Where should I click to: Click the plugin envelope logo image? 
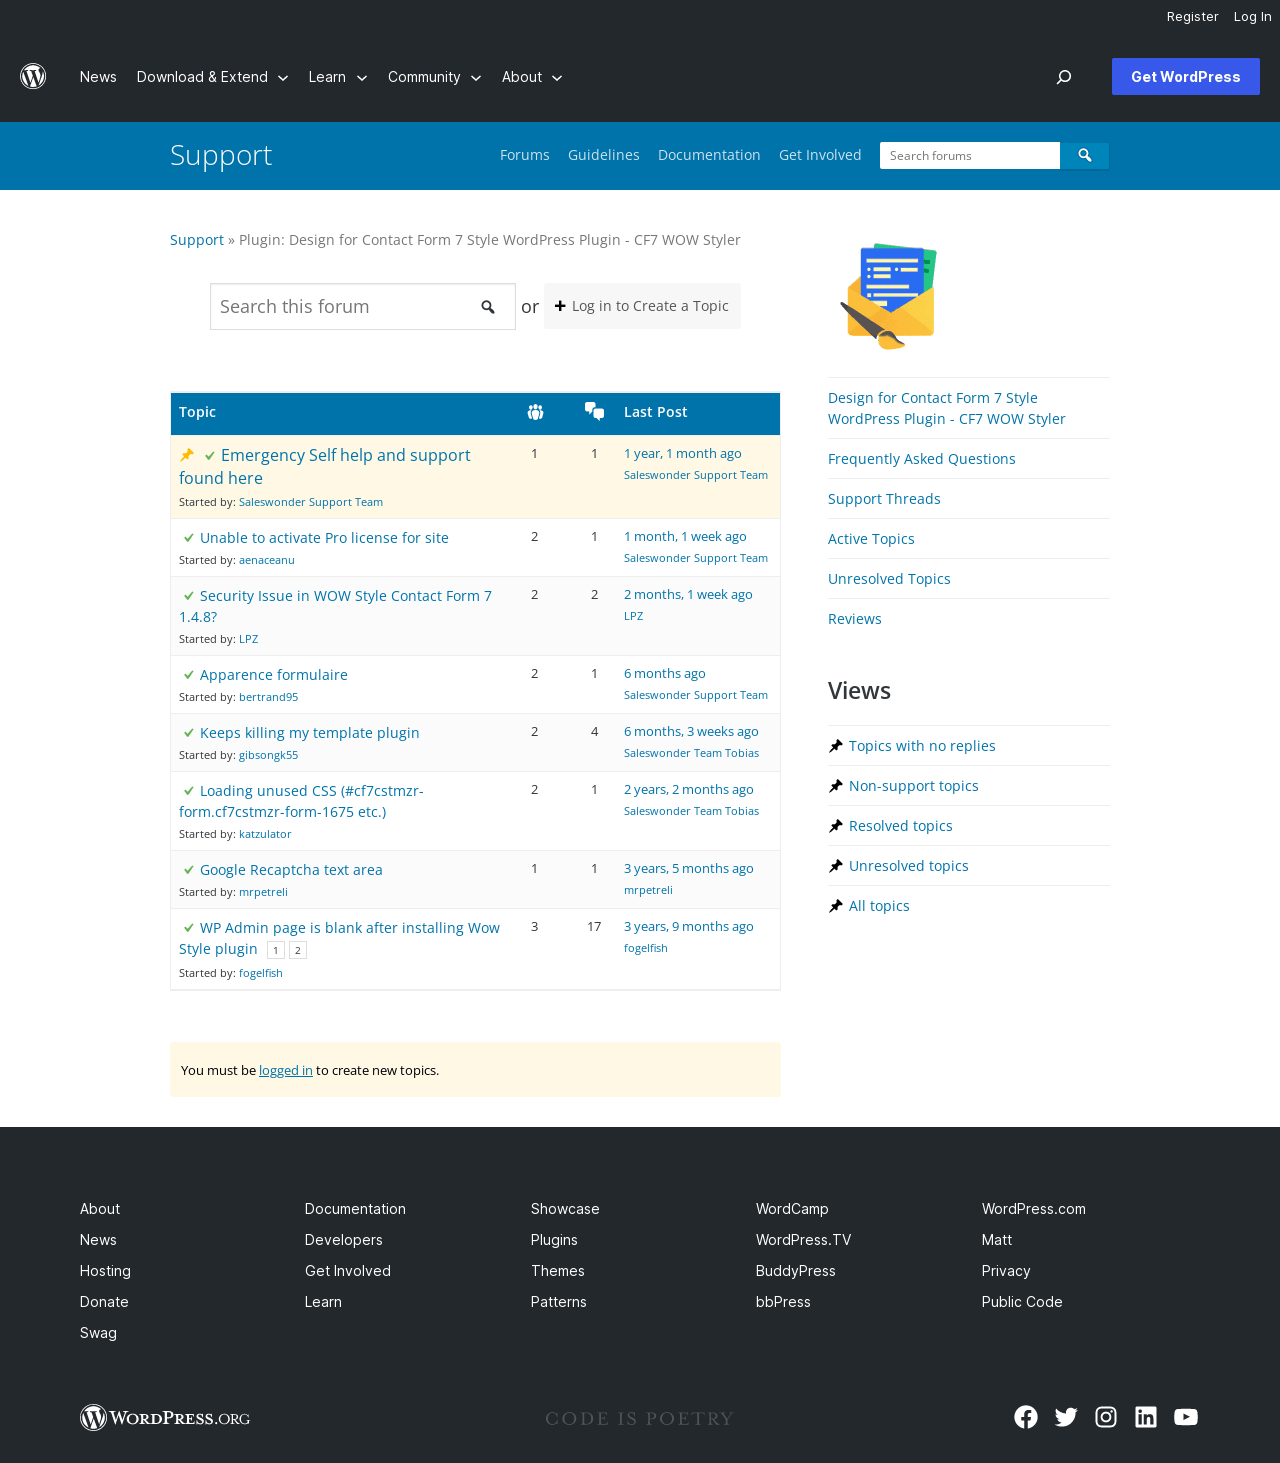coord(889,296)
